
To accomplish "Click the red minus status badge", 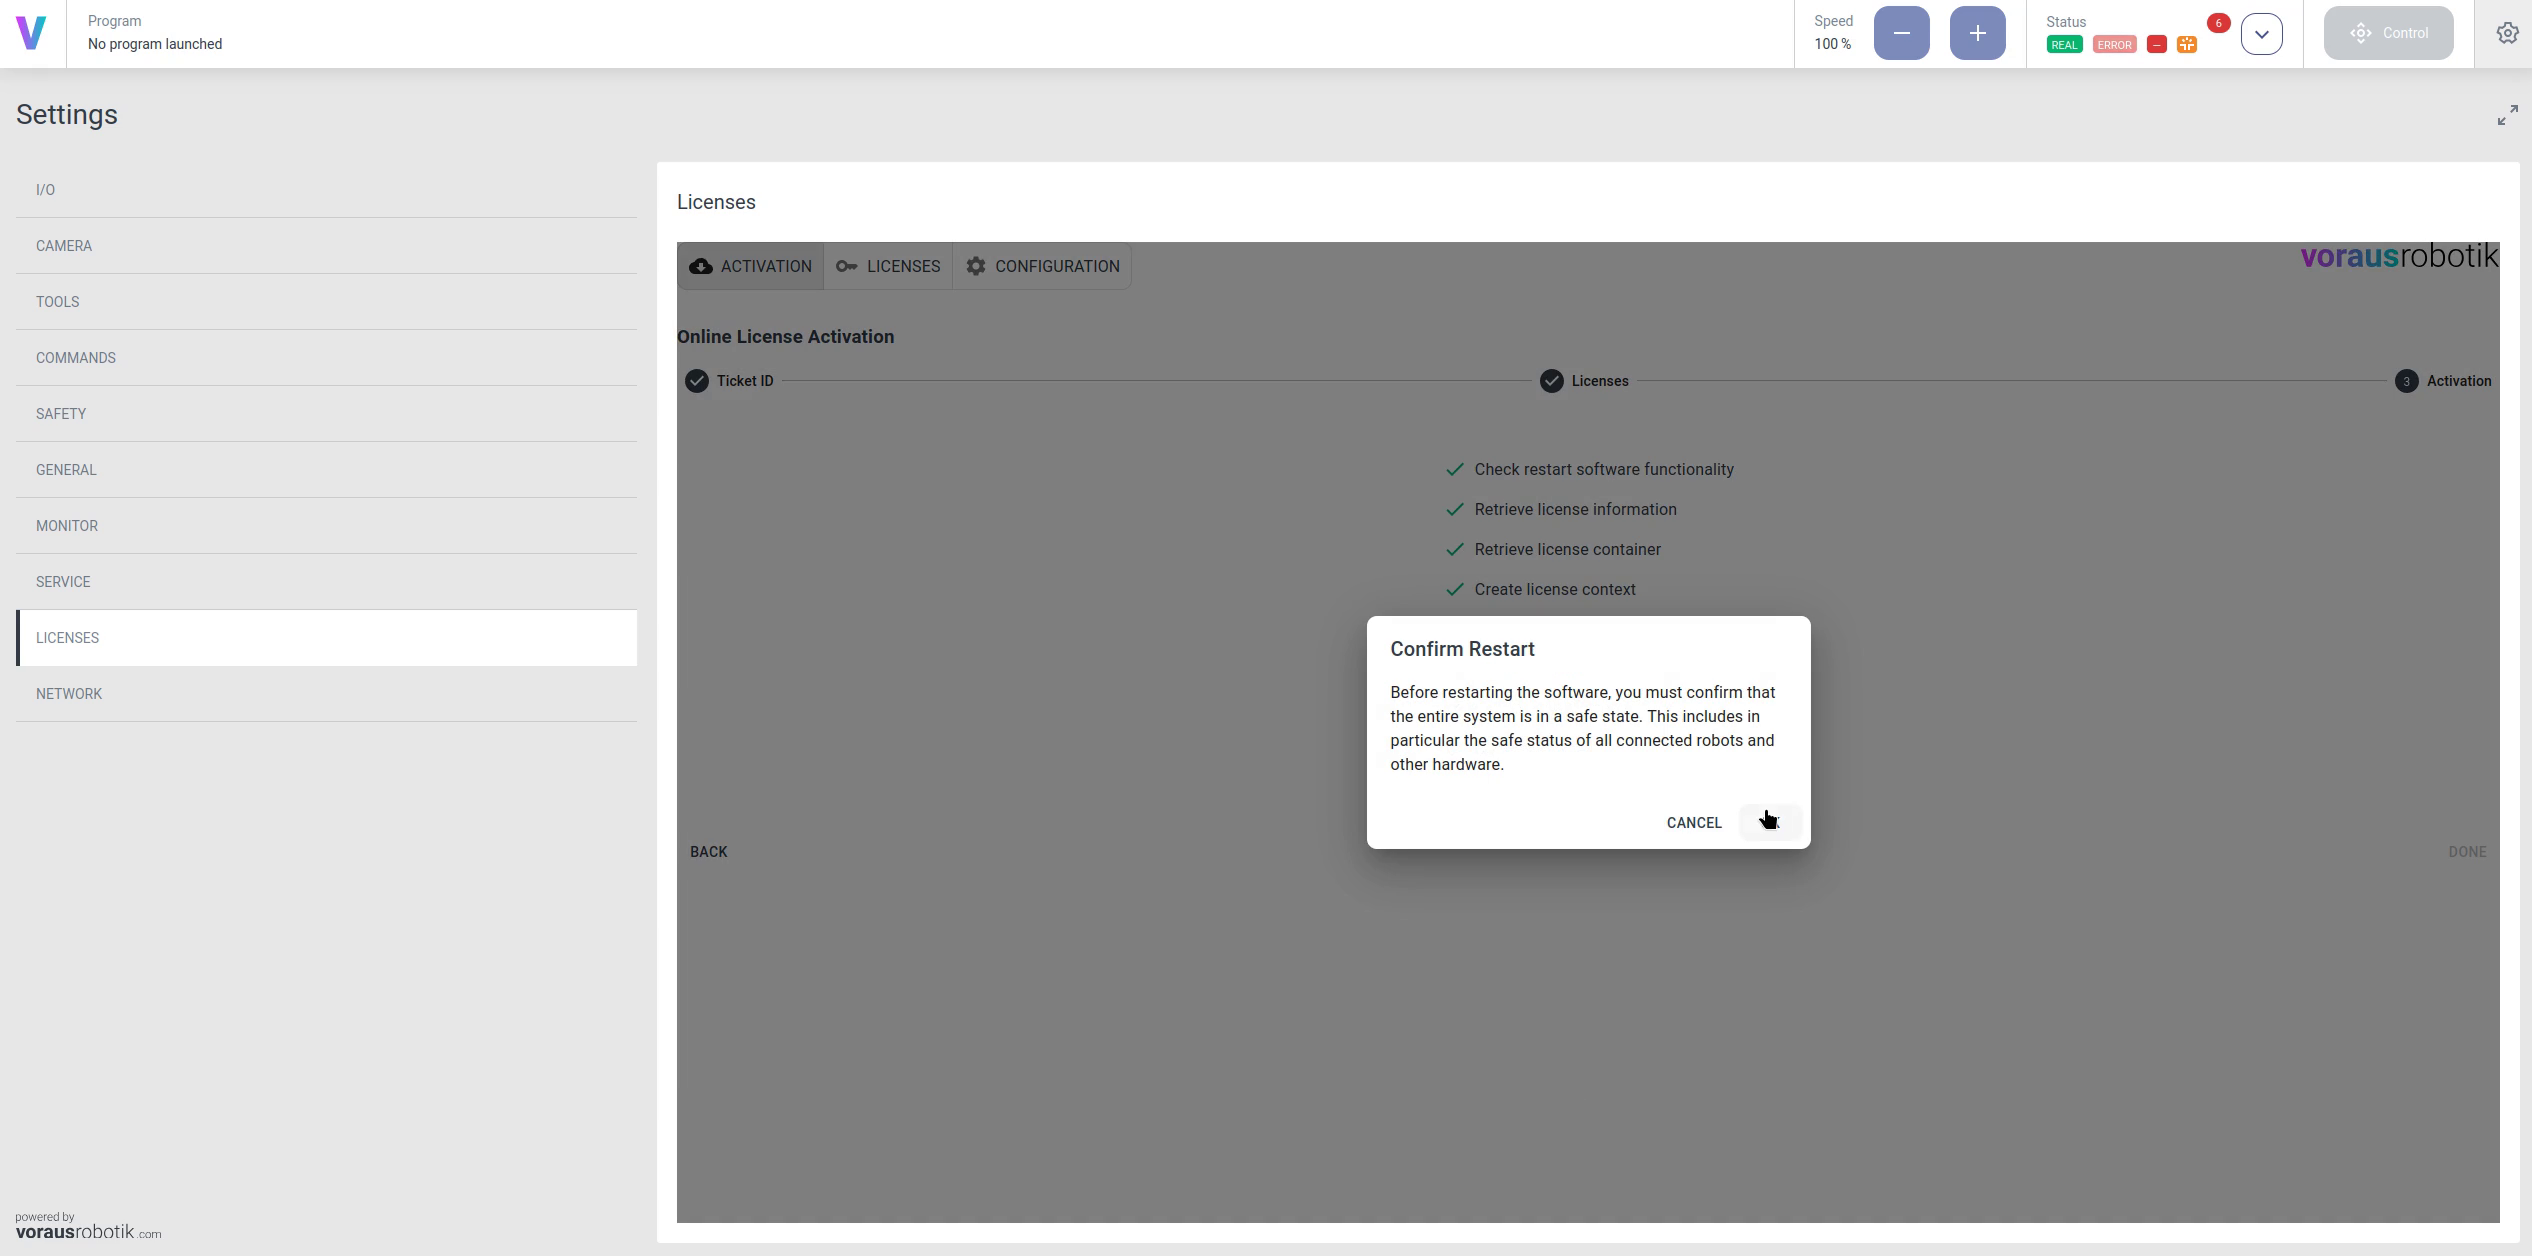I will coord(2157,45).
